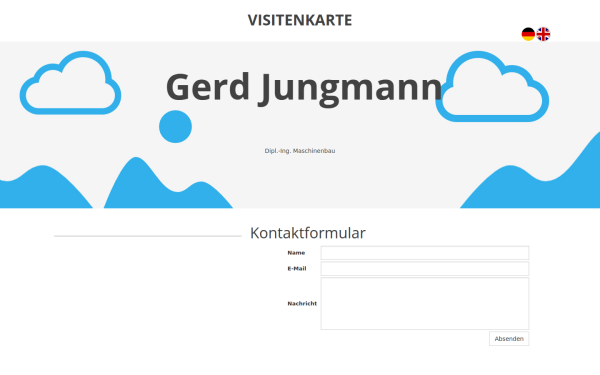600x375 pixels.
Task: Click the Name field label
Action: tap(296, 253)
